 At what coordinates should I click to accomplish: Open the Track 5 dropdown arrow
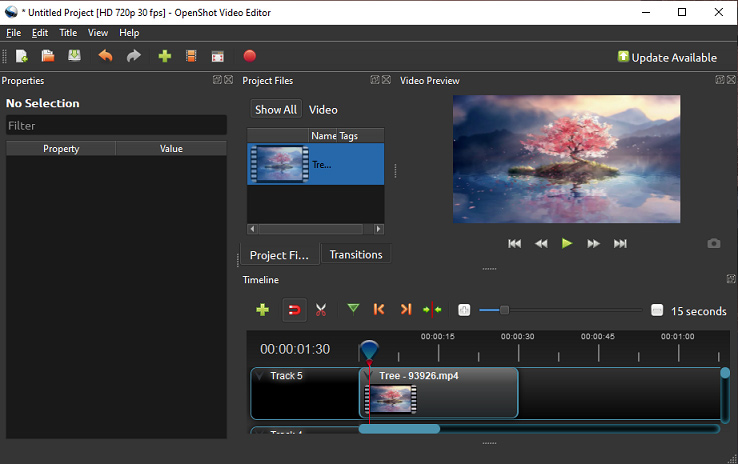[259, 376]
